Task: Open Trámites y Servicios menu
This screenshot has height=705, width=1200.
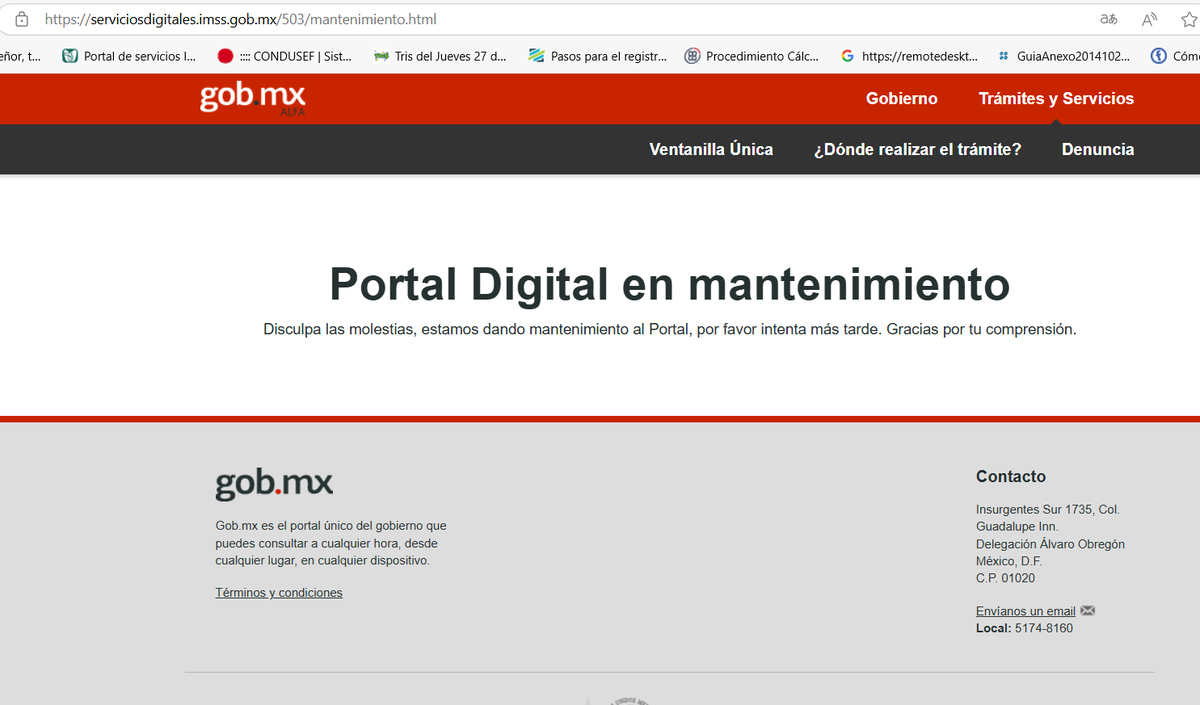Action: point(1056,98)
